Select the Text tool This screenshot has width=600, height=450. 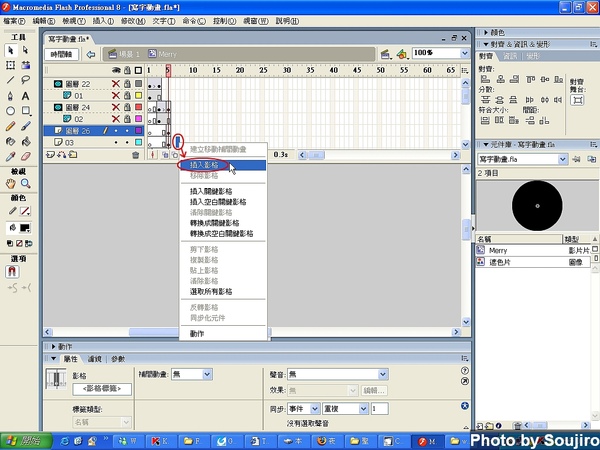click(26, 96)
